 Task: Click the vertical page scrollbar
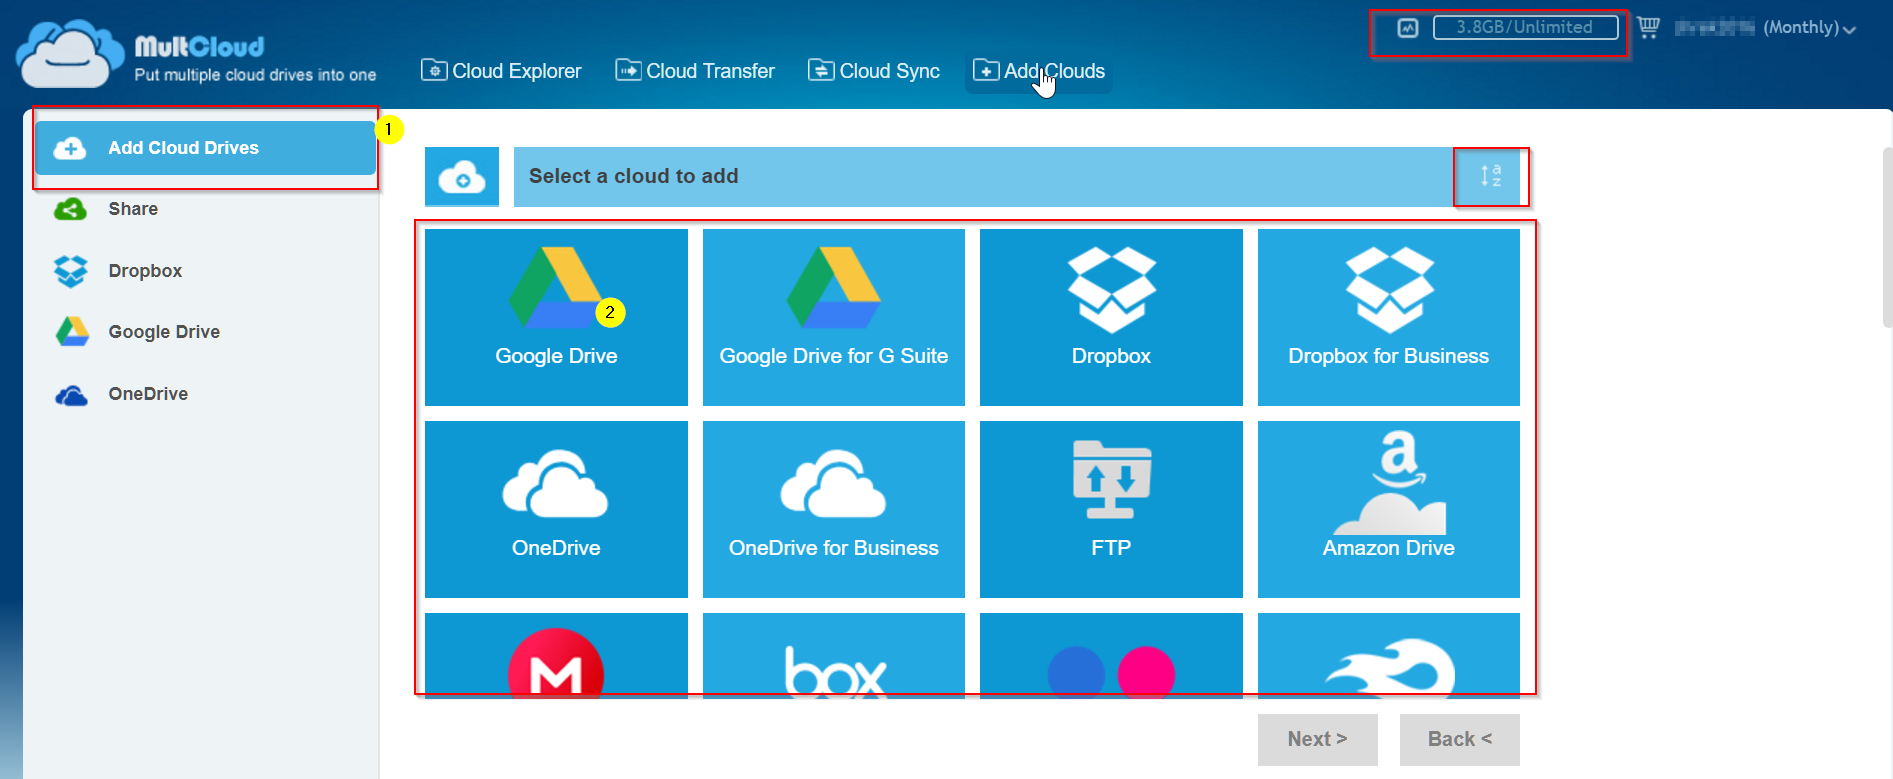click(1887, 237)
